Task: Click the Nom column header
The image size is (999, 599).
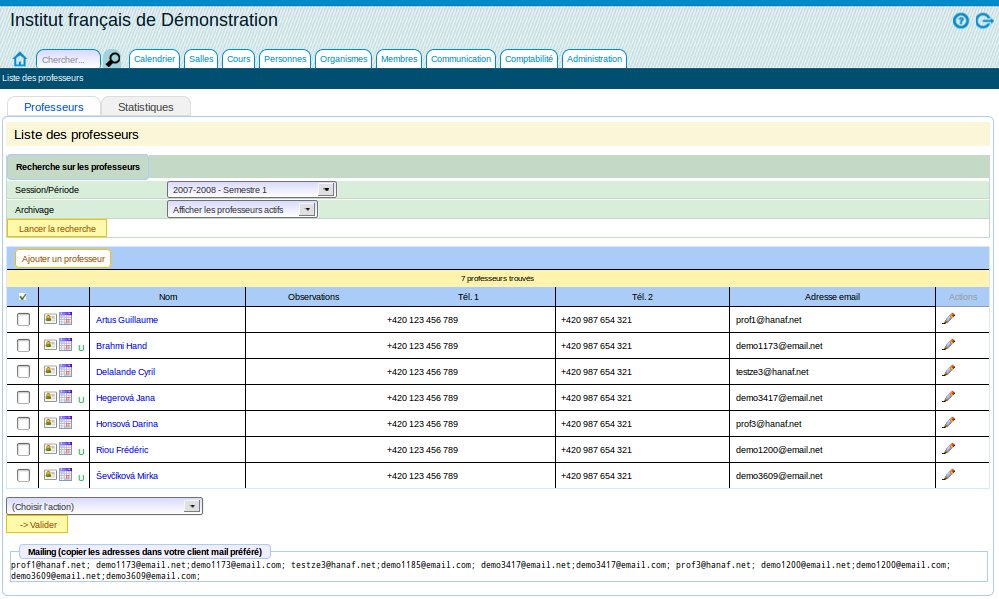Action: [168, 297]
